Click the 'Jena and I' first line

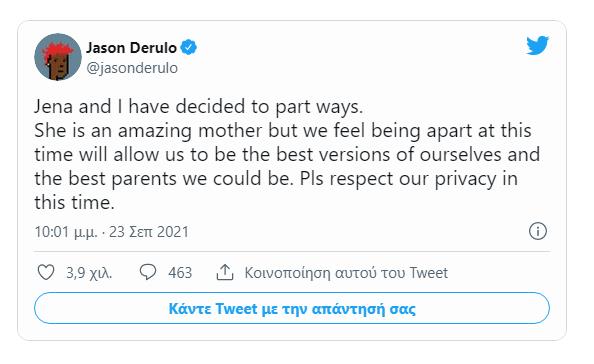click(199, 106)
